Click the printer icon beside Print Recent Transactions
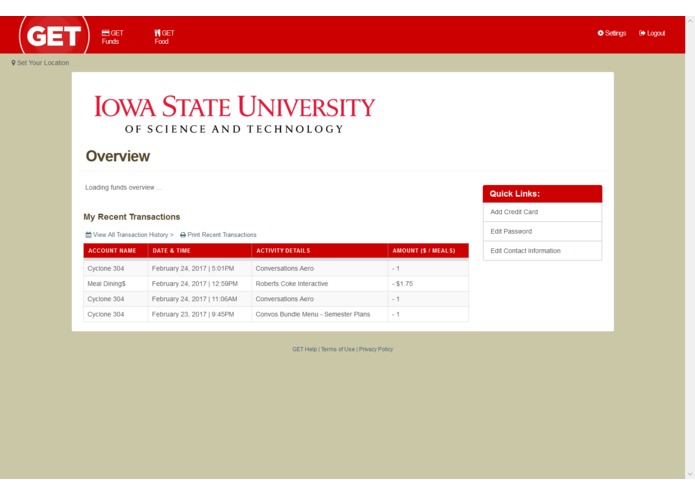 tap(183, 235)
